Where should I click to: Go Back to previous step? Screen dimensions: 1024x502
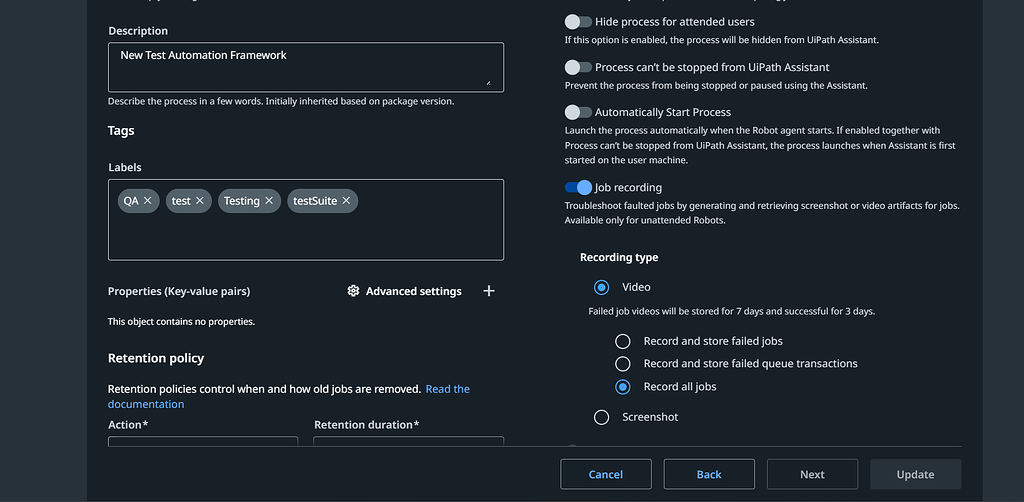point(709,474)
